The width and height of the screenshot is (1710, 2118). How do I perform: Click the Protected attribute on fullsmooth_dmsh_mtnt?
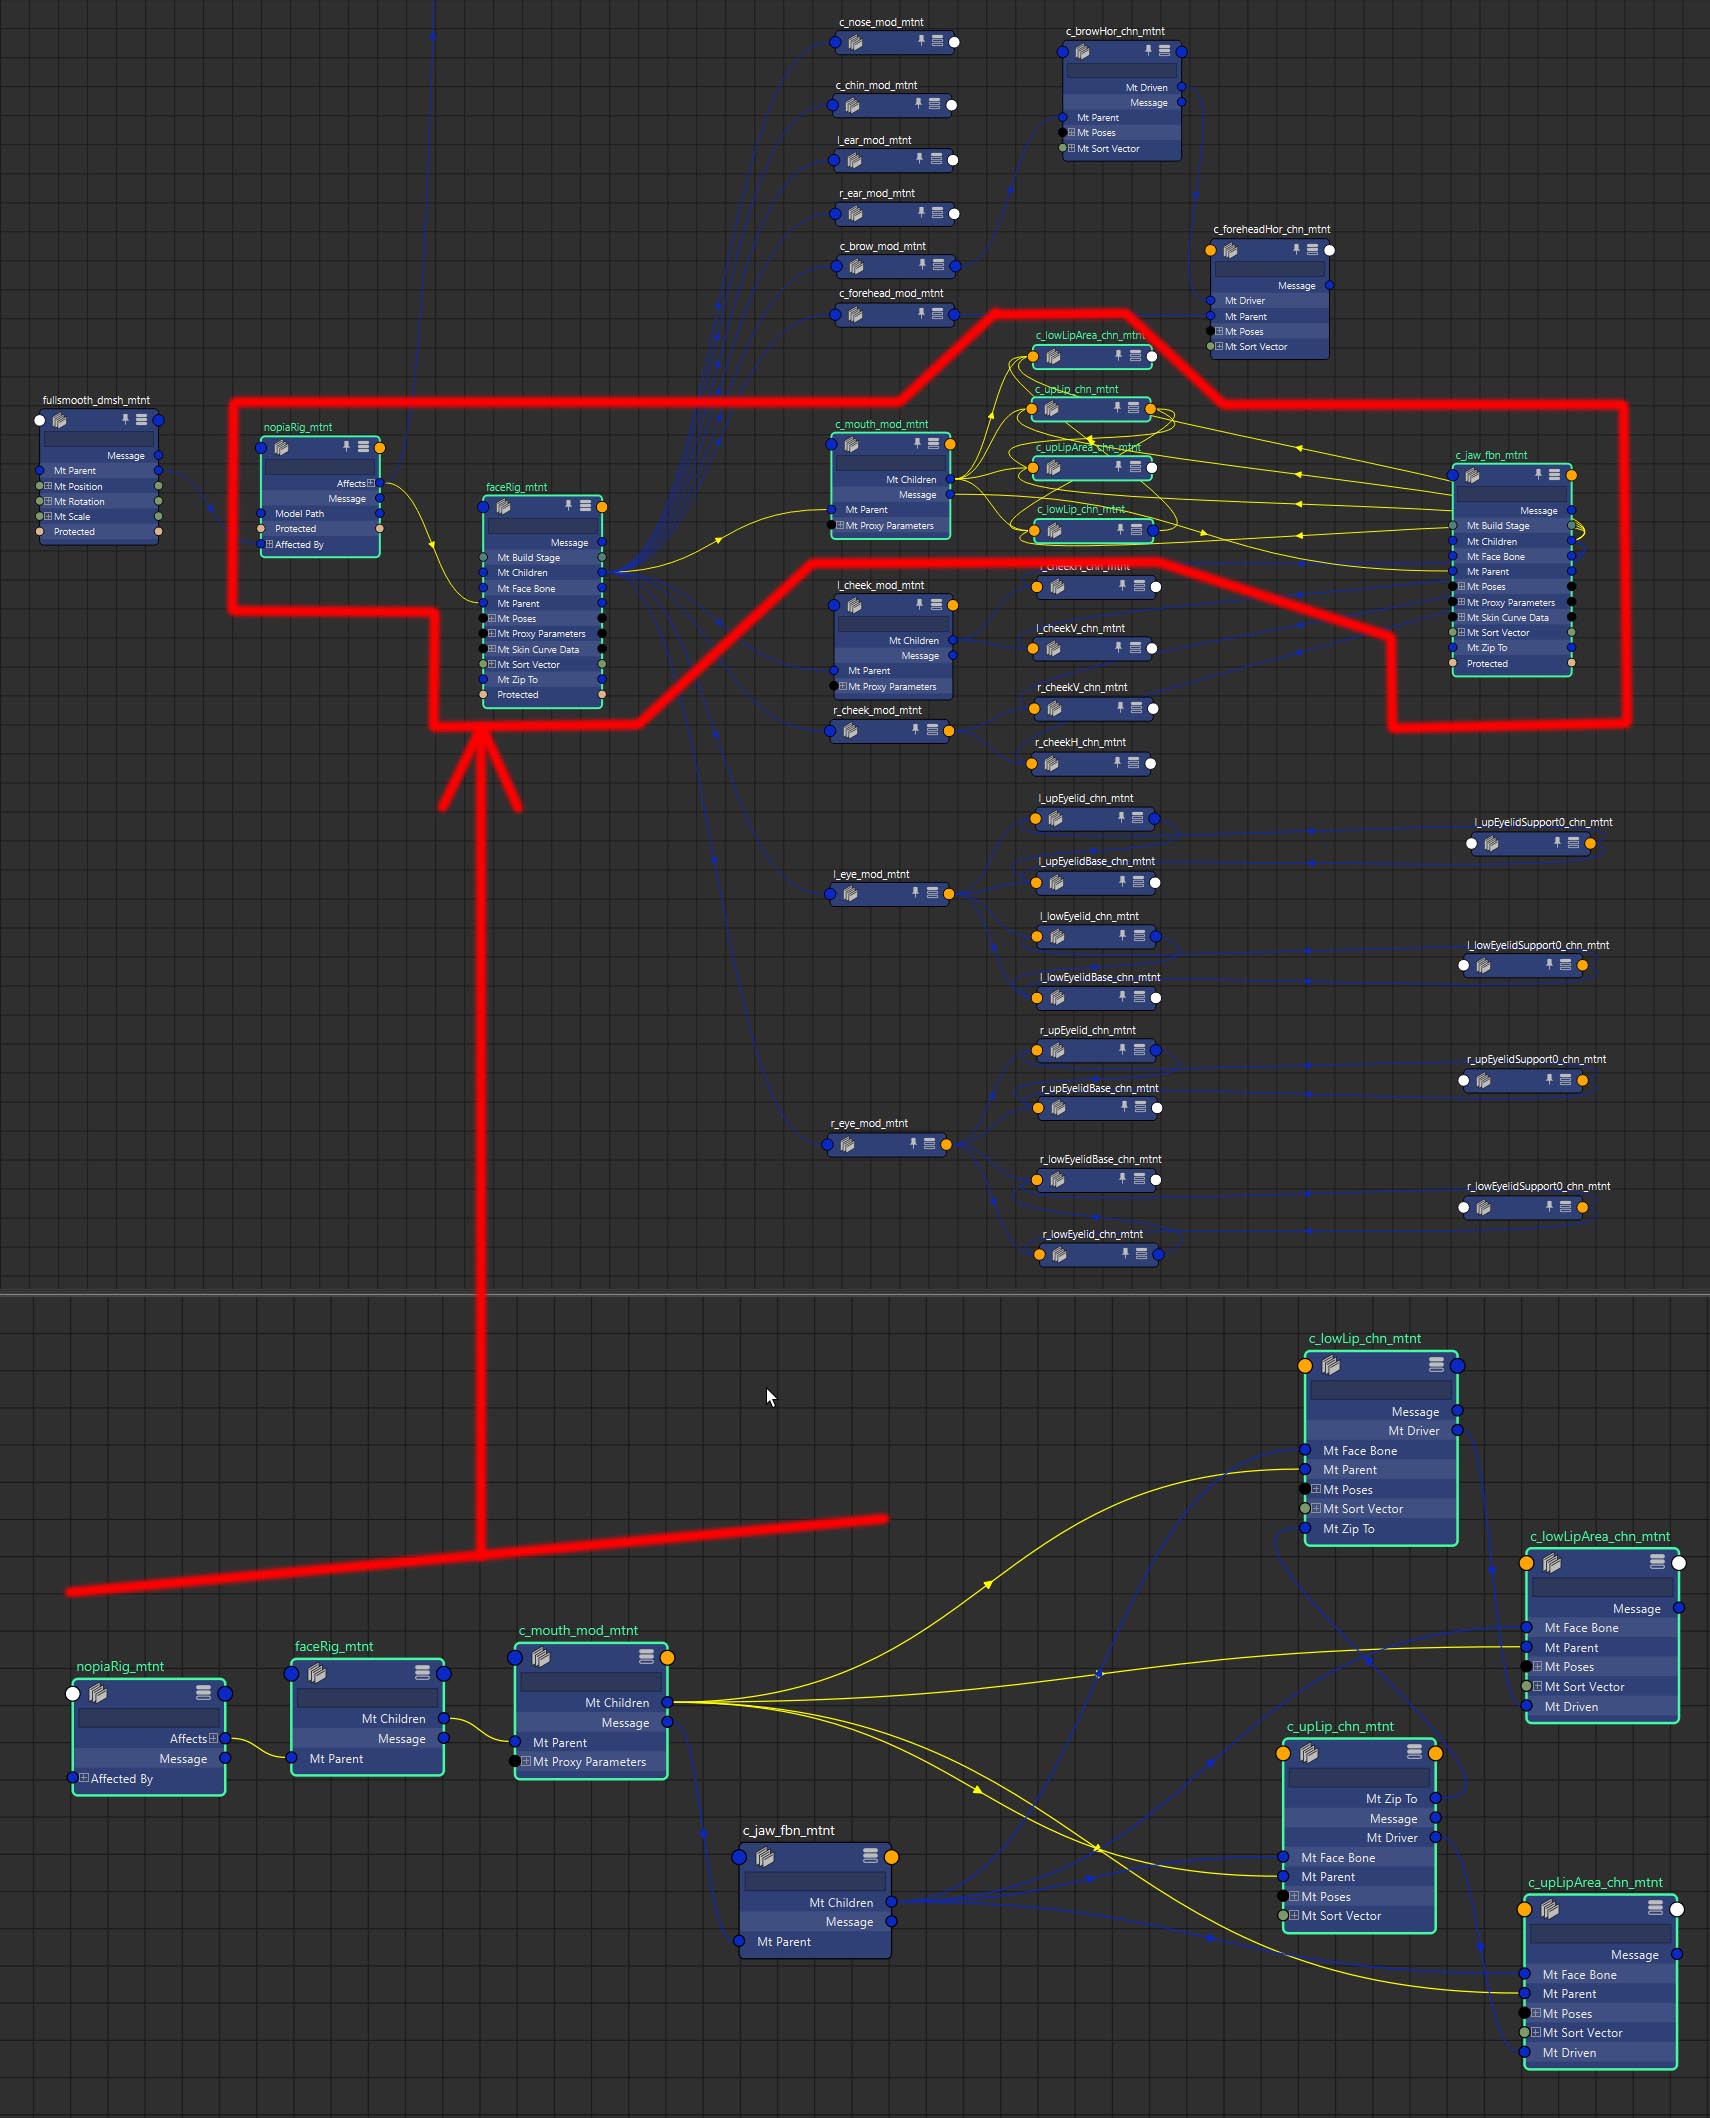(74, 531)
